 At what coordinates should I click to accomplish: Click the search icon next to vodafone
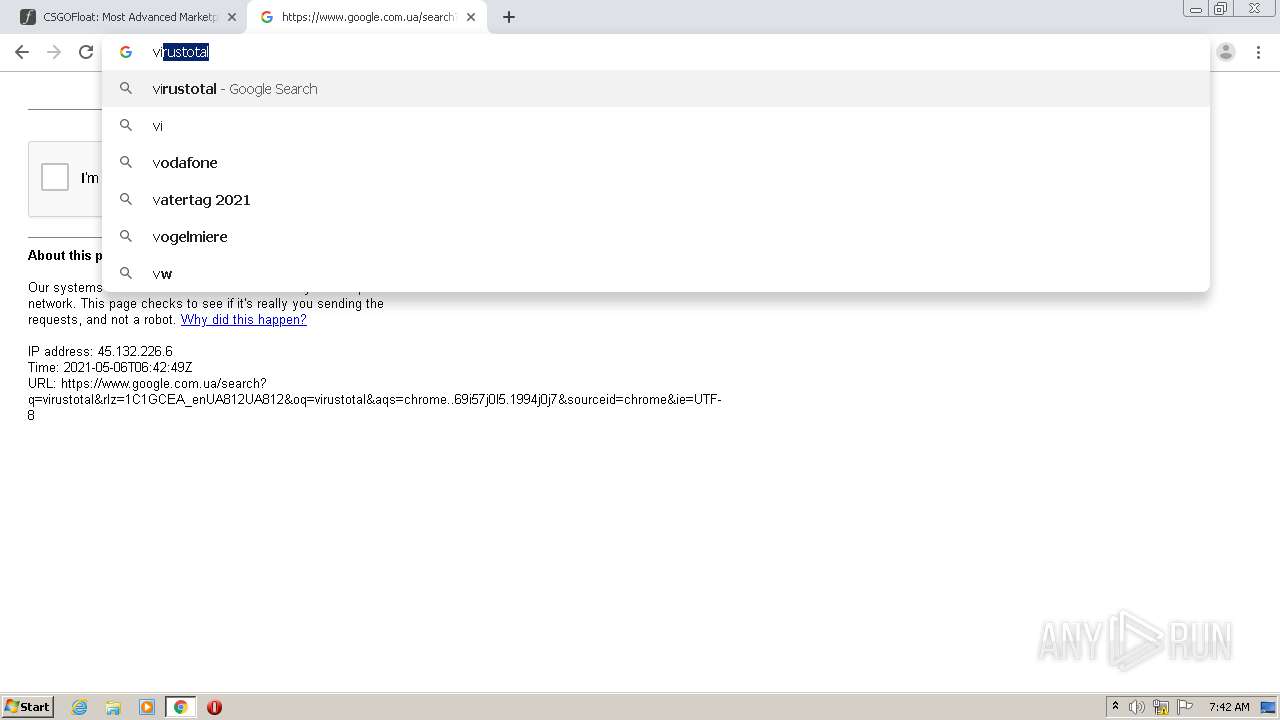[126, 162]
